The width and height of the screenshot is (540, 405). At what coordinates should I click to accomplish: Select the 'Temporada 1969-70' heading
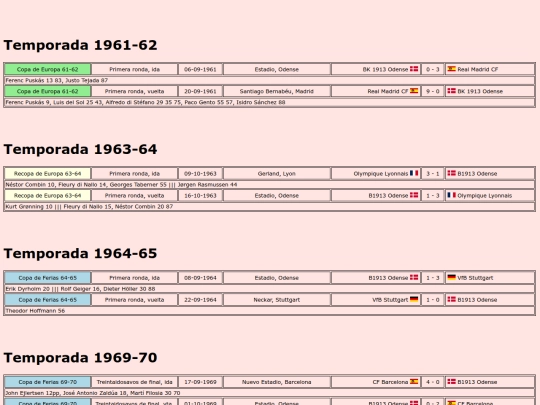(x=80, y=357)
